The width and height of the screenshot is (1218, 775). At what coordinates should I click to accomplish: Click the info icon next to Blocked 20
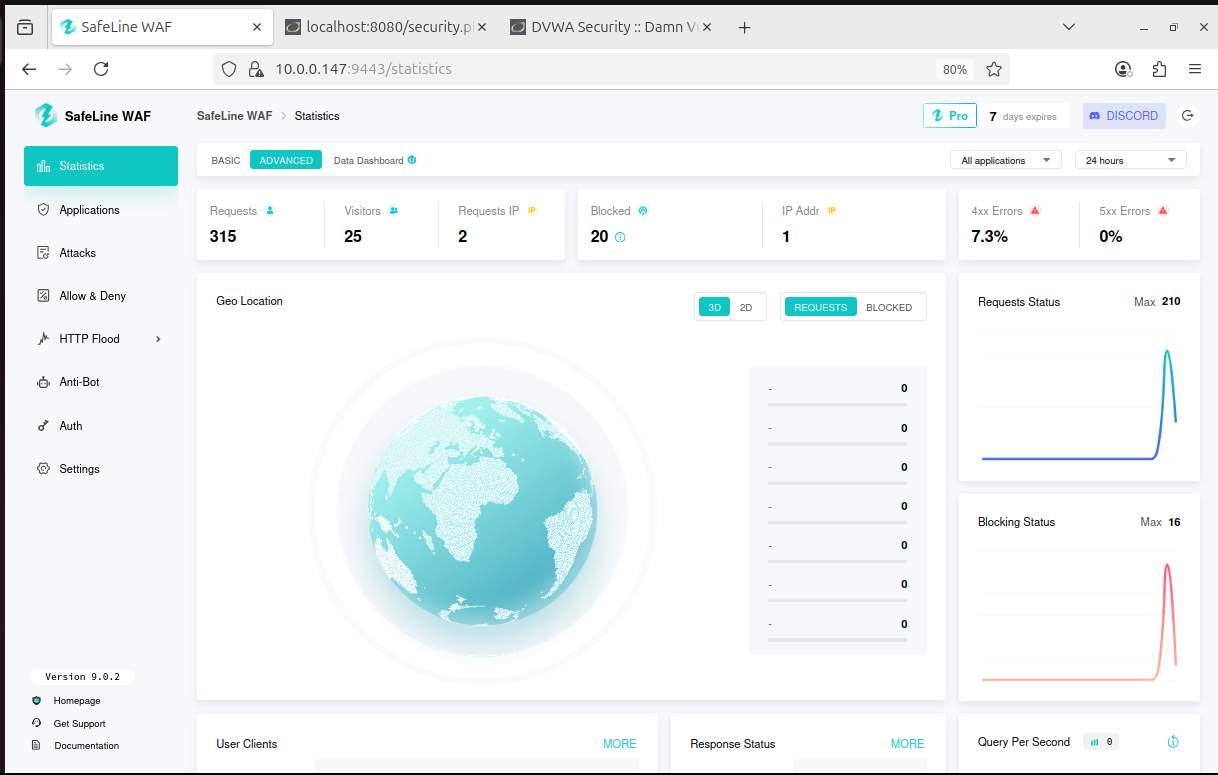tap(620, 237)
